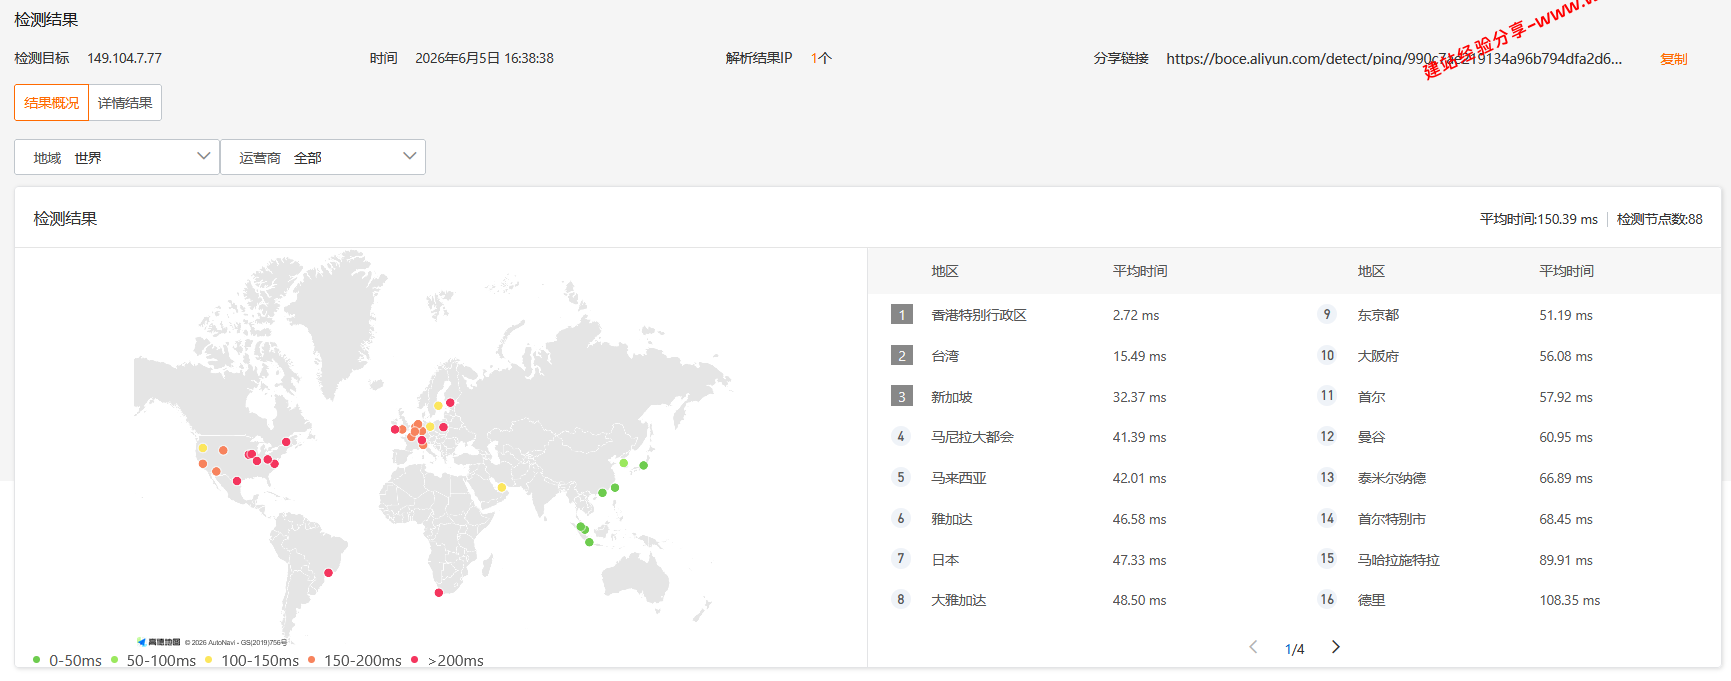The width and height of the screenshot is (1731, 681).
Task: Click the 马哈拉施特拉 region name
Action: 1398,560
